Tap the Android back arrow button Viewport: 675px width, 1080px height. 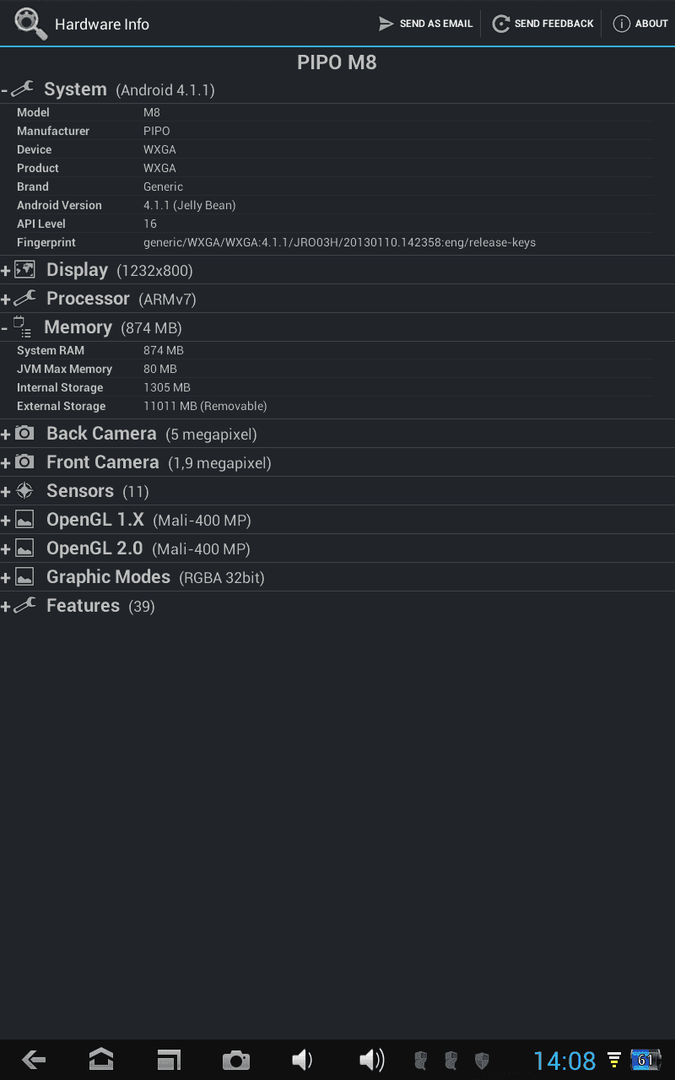coord(33,1059)
